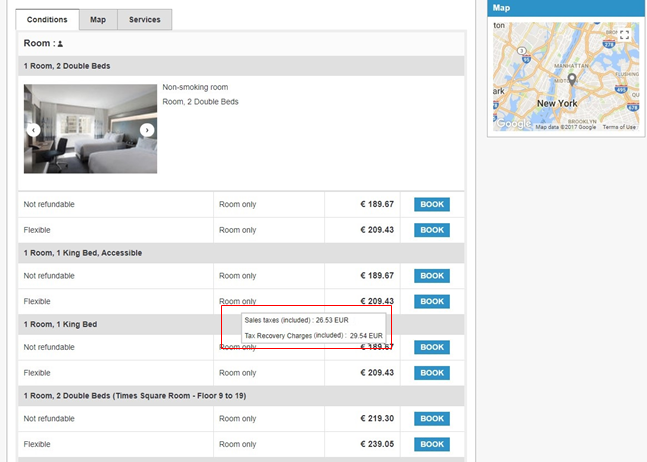The height and width of the screenshot is (462, 647).
Task: Book flexible rate 1 King Bed room
Action: pos(431,373)
